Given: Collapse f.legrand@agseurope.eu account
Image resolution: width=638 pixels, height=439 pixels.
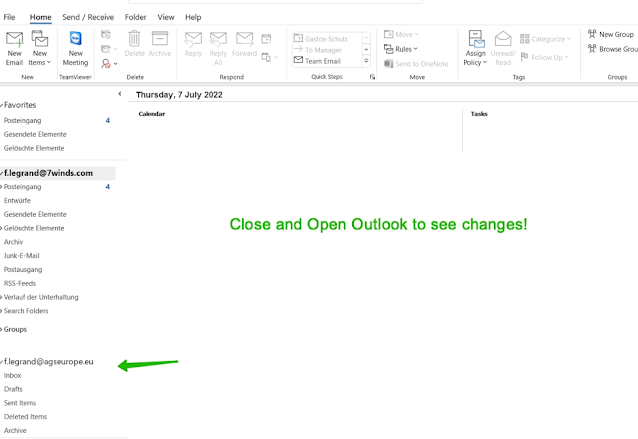Looking at the screenshot, I should click(2, 362).
